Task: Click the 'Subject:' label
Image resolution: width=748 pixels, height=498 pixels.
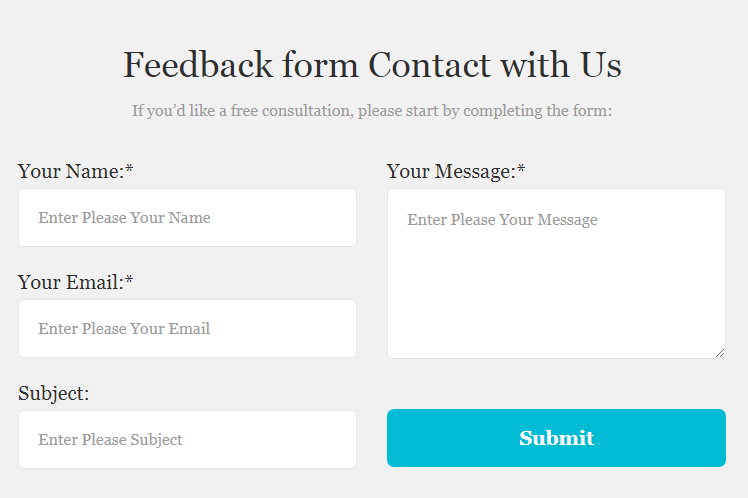Action: coord(53,394)
